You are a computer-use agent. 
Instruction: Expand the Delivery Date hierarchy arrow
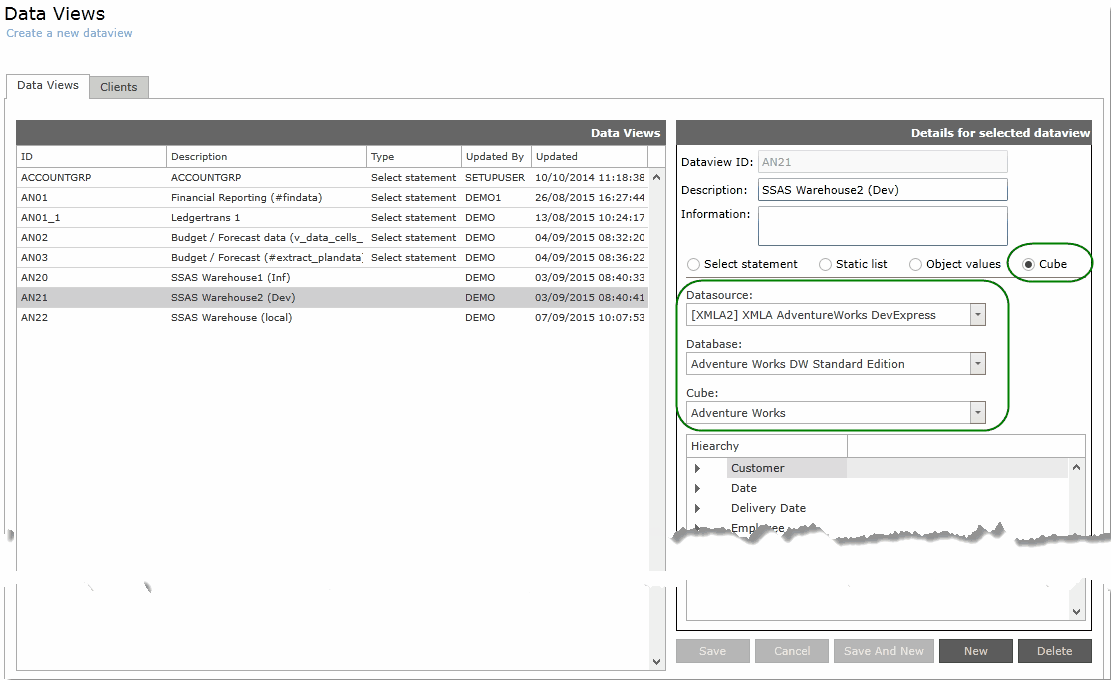click(697, 508)
